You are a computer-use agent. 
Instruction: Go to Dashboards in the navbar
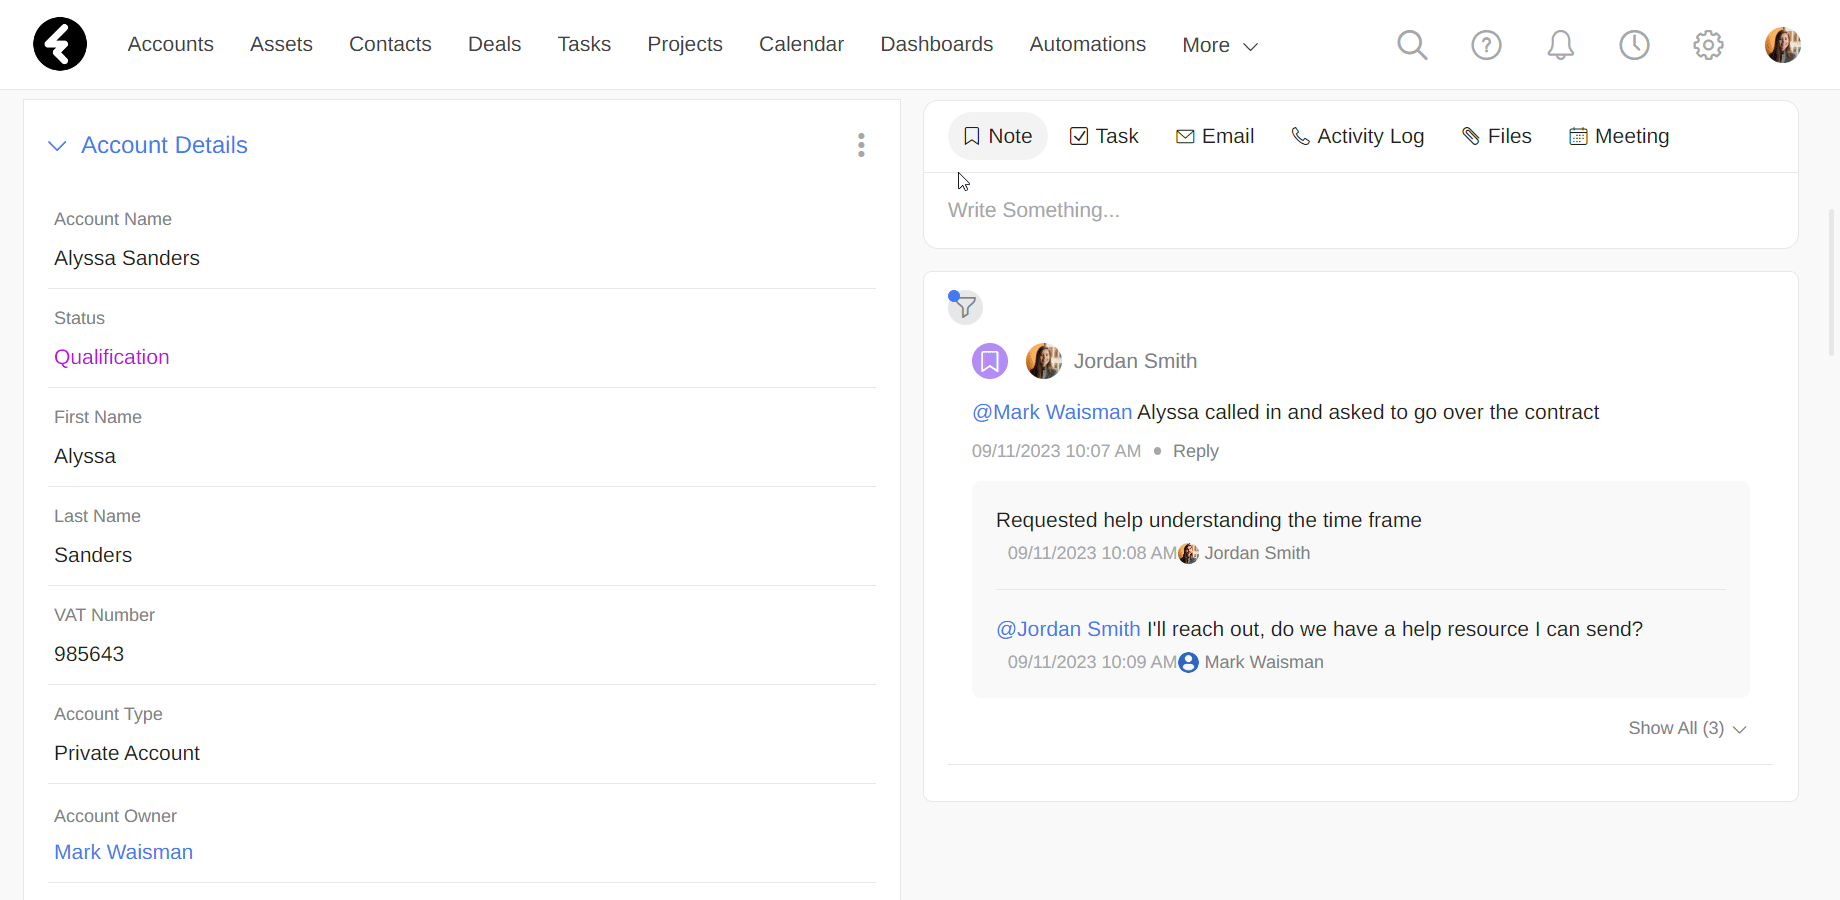coord(937,44)
